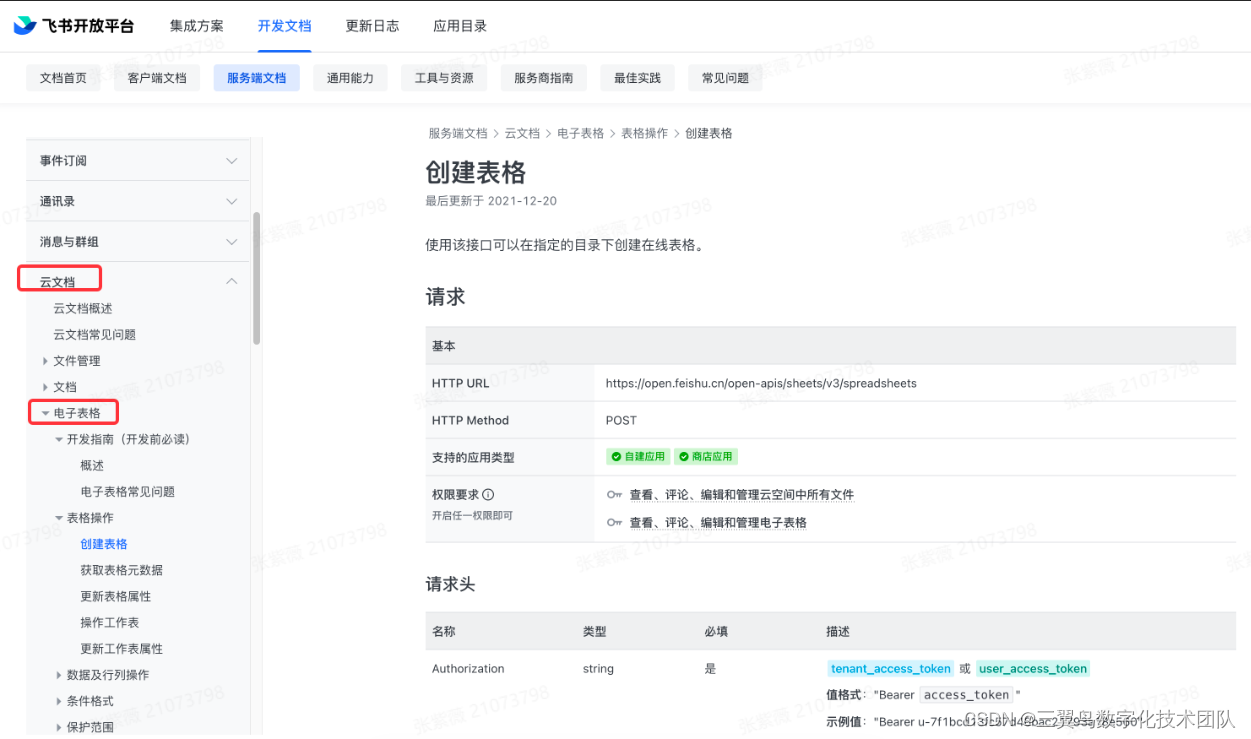1251x739 pixels.
Task: Click the 云文档 breadcrumb link
Action: tap(522, 133)
